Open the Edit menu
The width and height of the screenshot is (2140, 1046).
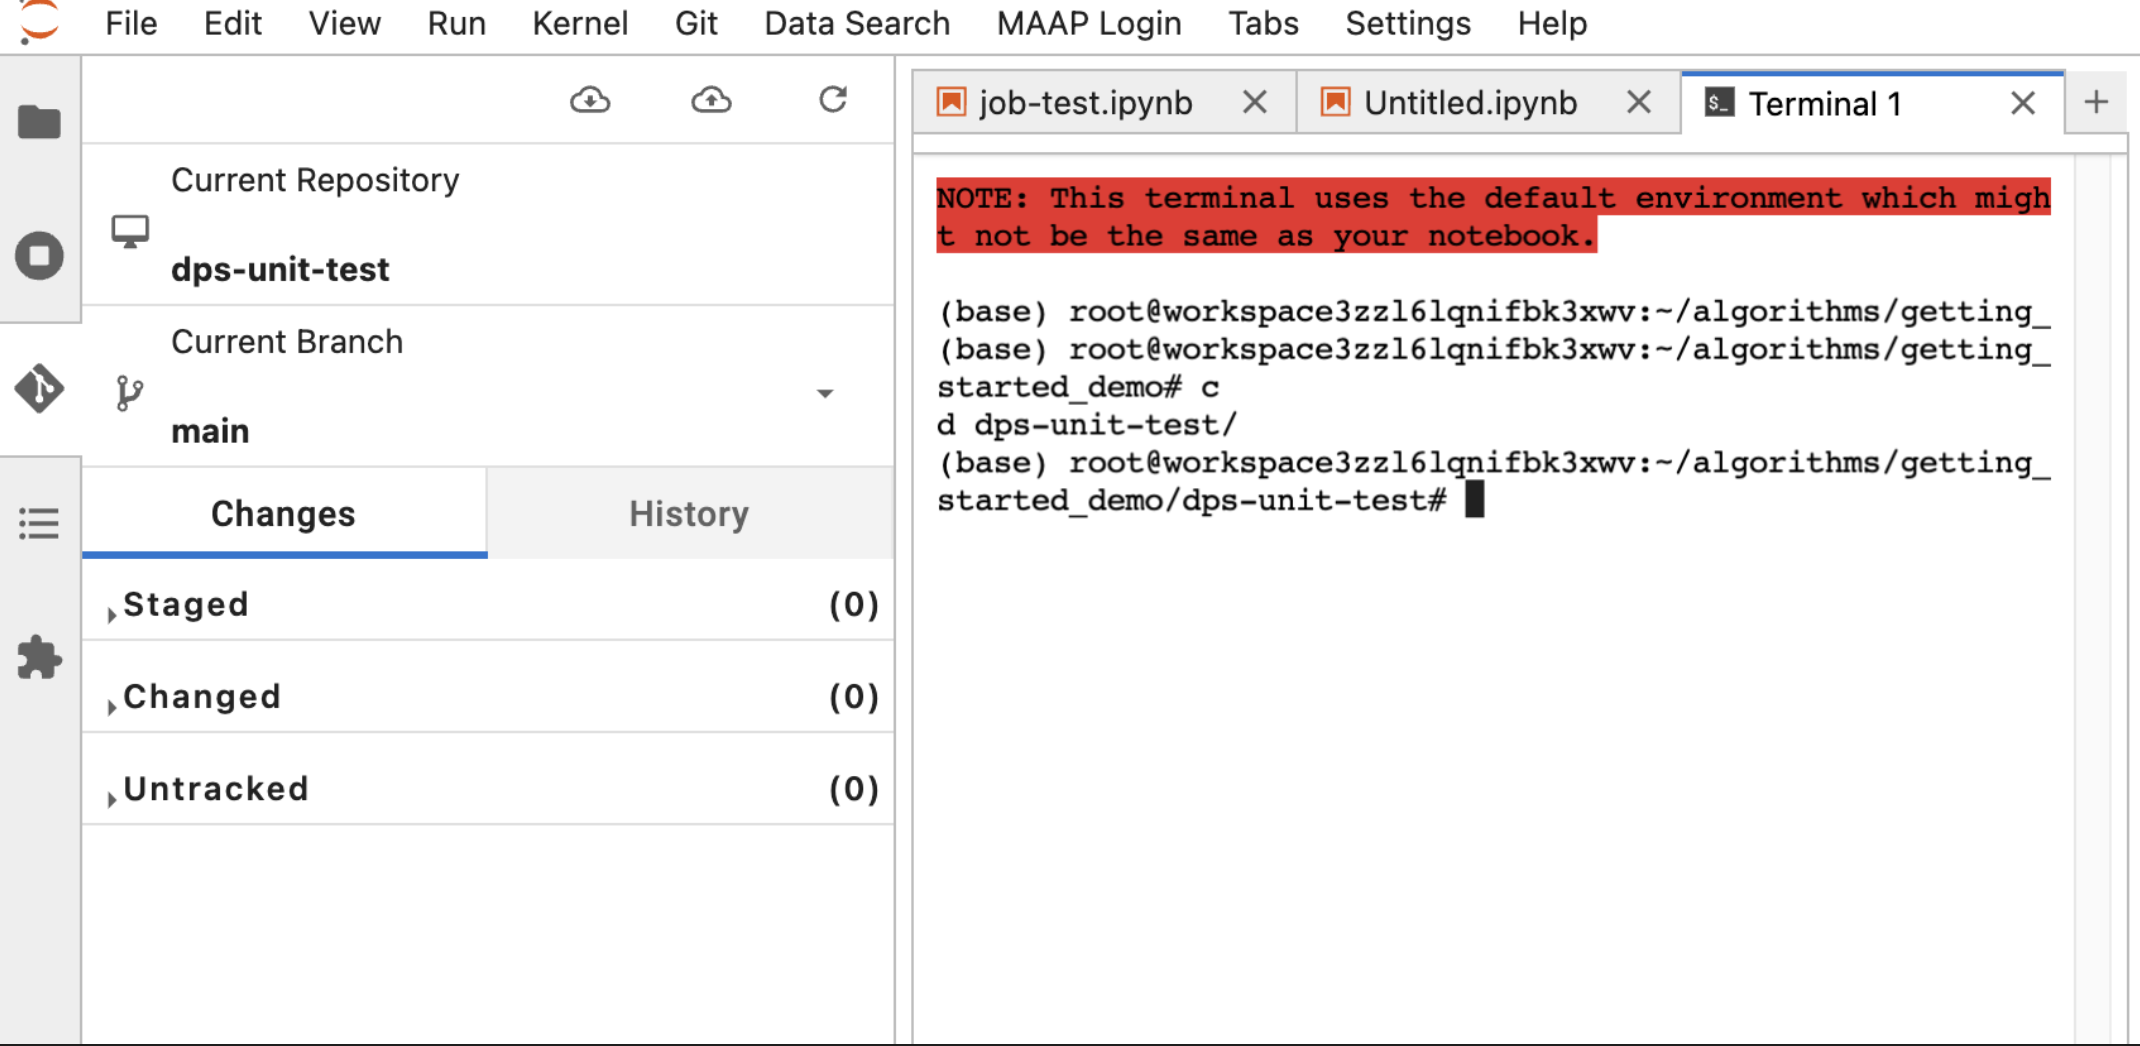tap(233, 23)
